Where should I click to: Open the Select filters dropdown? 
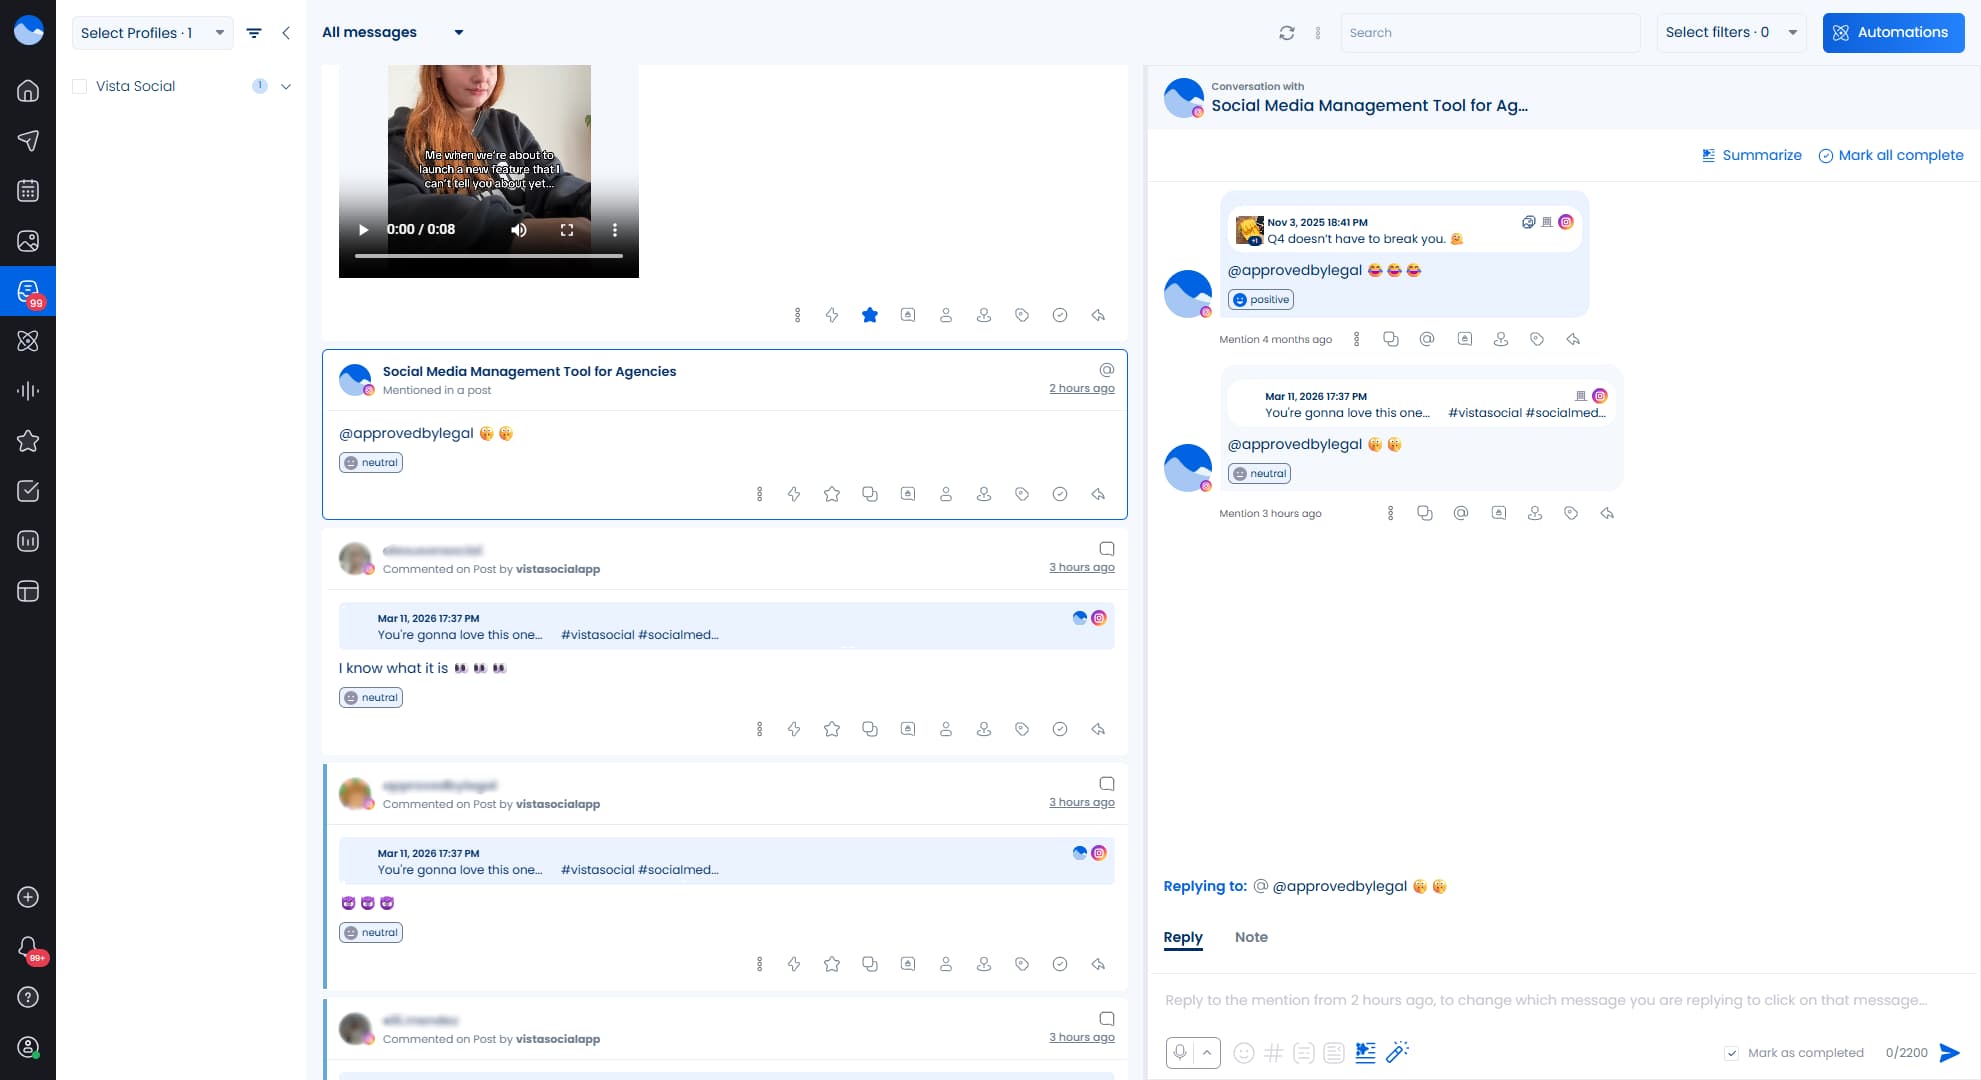tap(1730, 32)
